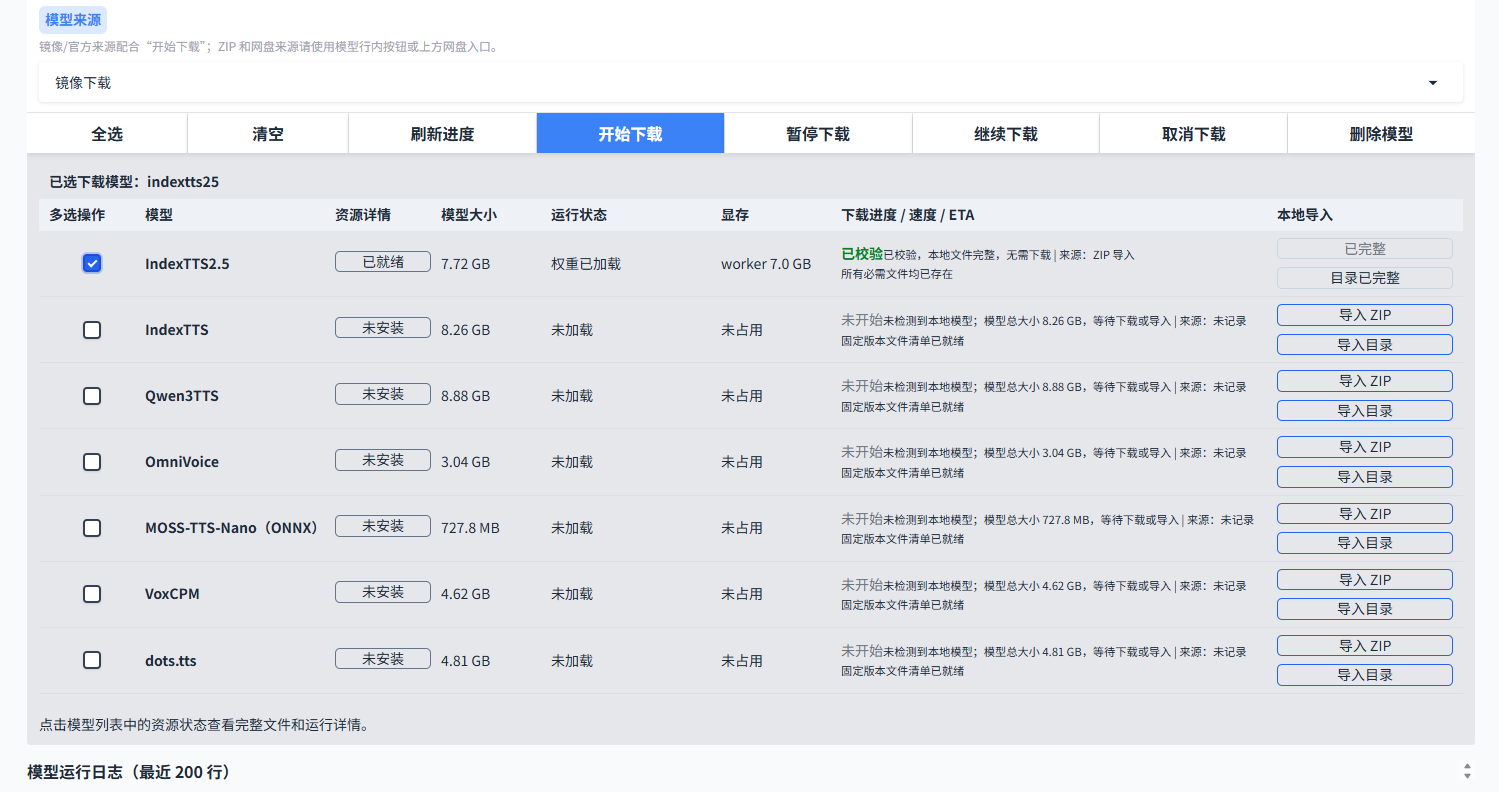
Task: Open 未安装 status for OmniVoice
Action: pos(383,460)
